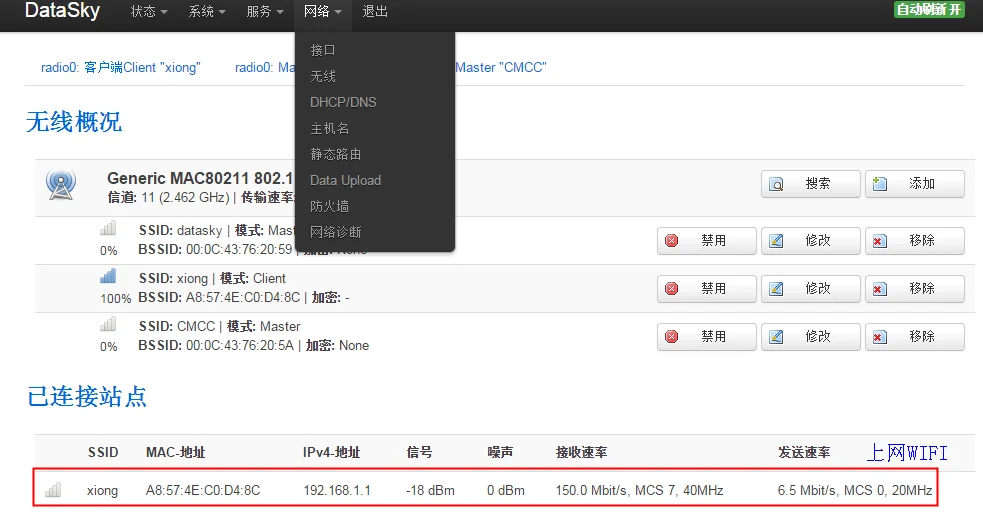Click the 添加 add network button

point(914,184)
